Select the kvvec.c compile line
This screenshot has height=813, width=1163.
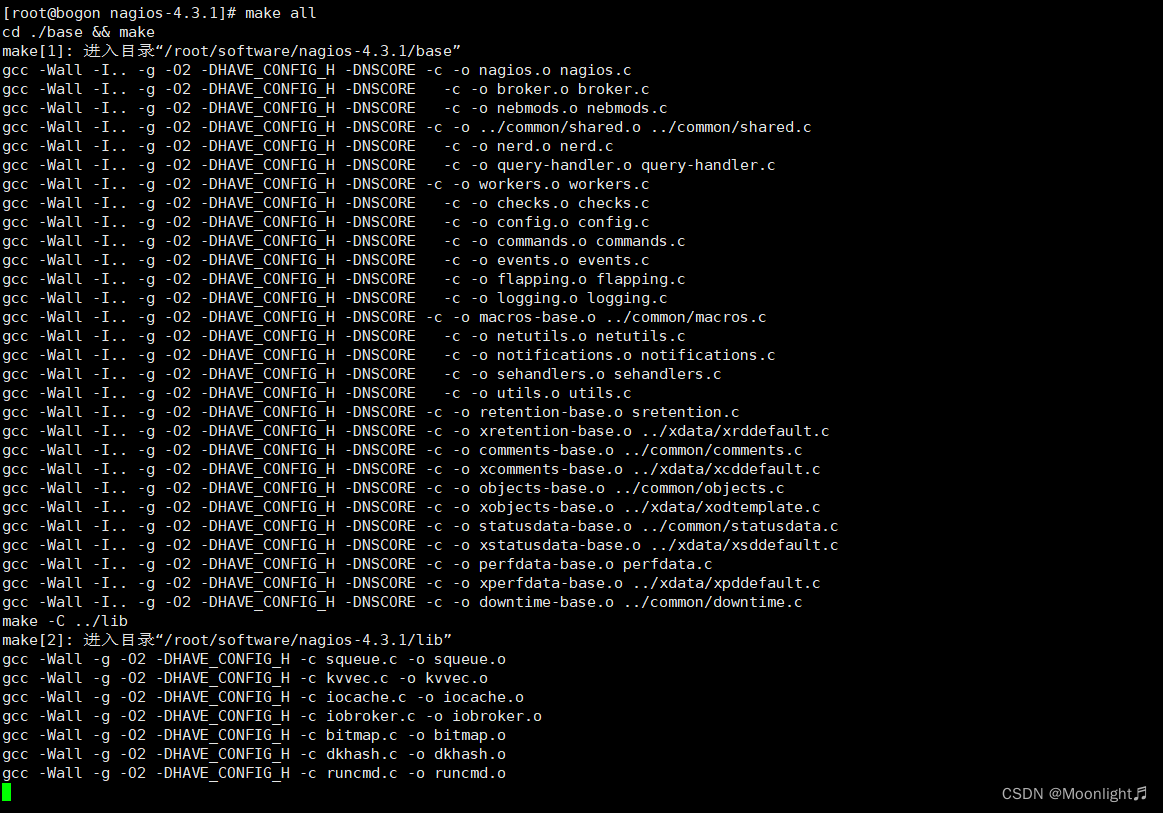(x=245, y=678)
